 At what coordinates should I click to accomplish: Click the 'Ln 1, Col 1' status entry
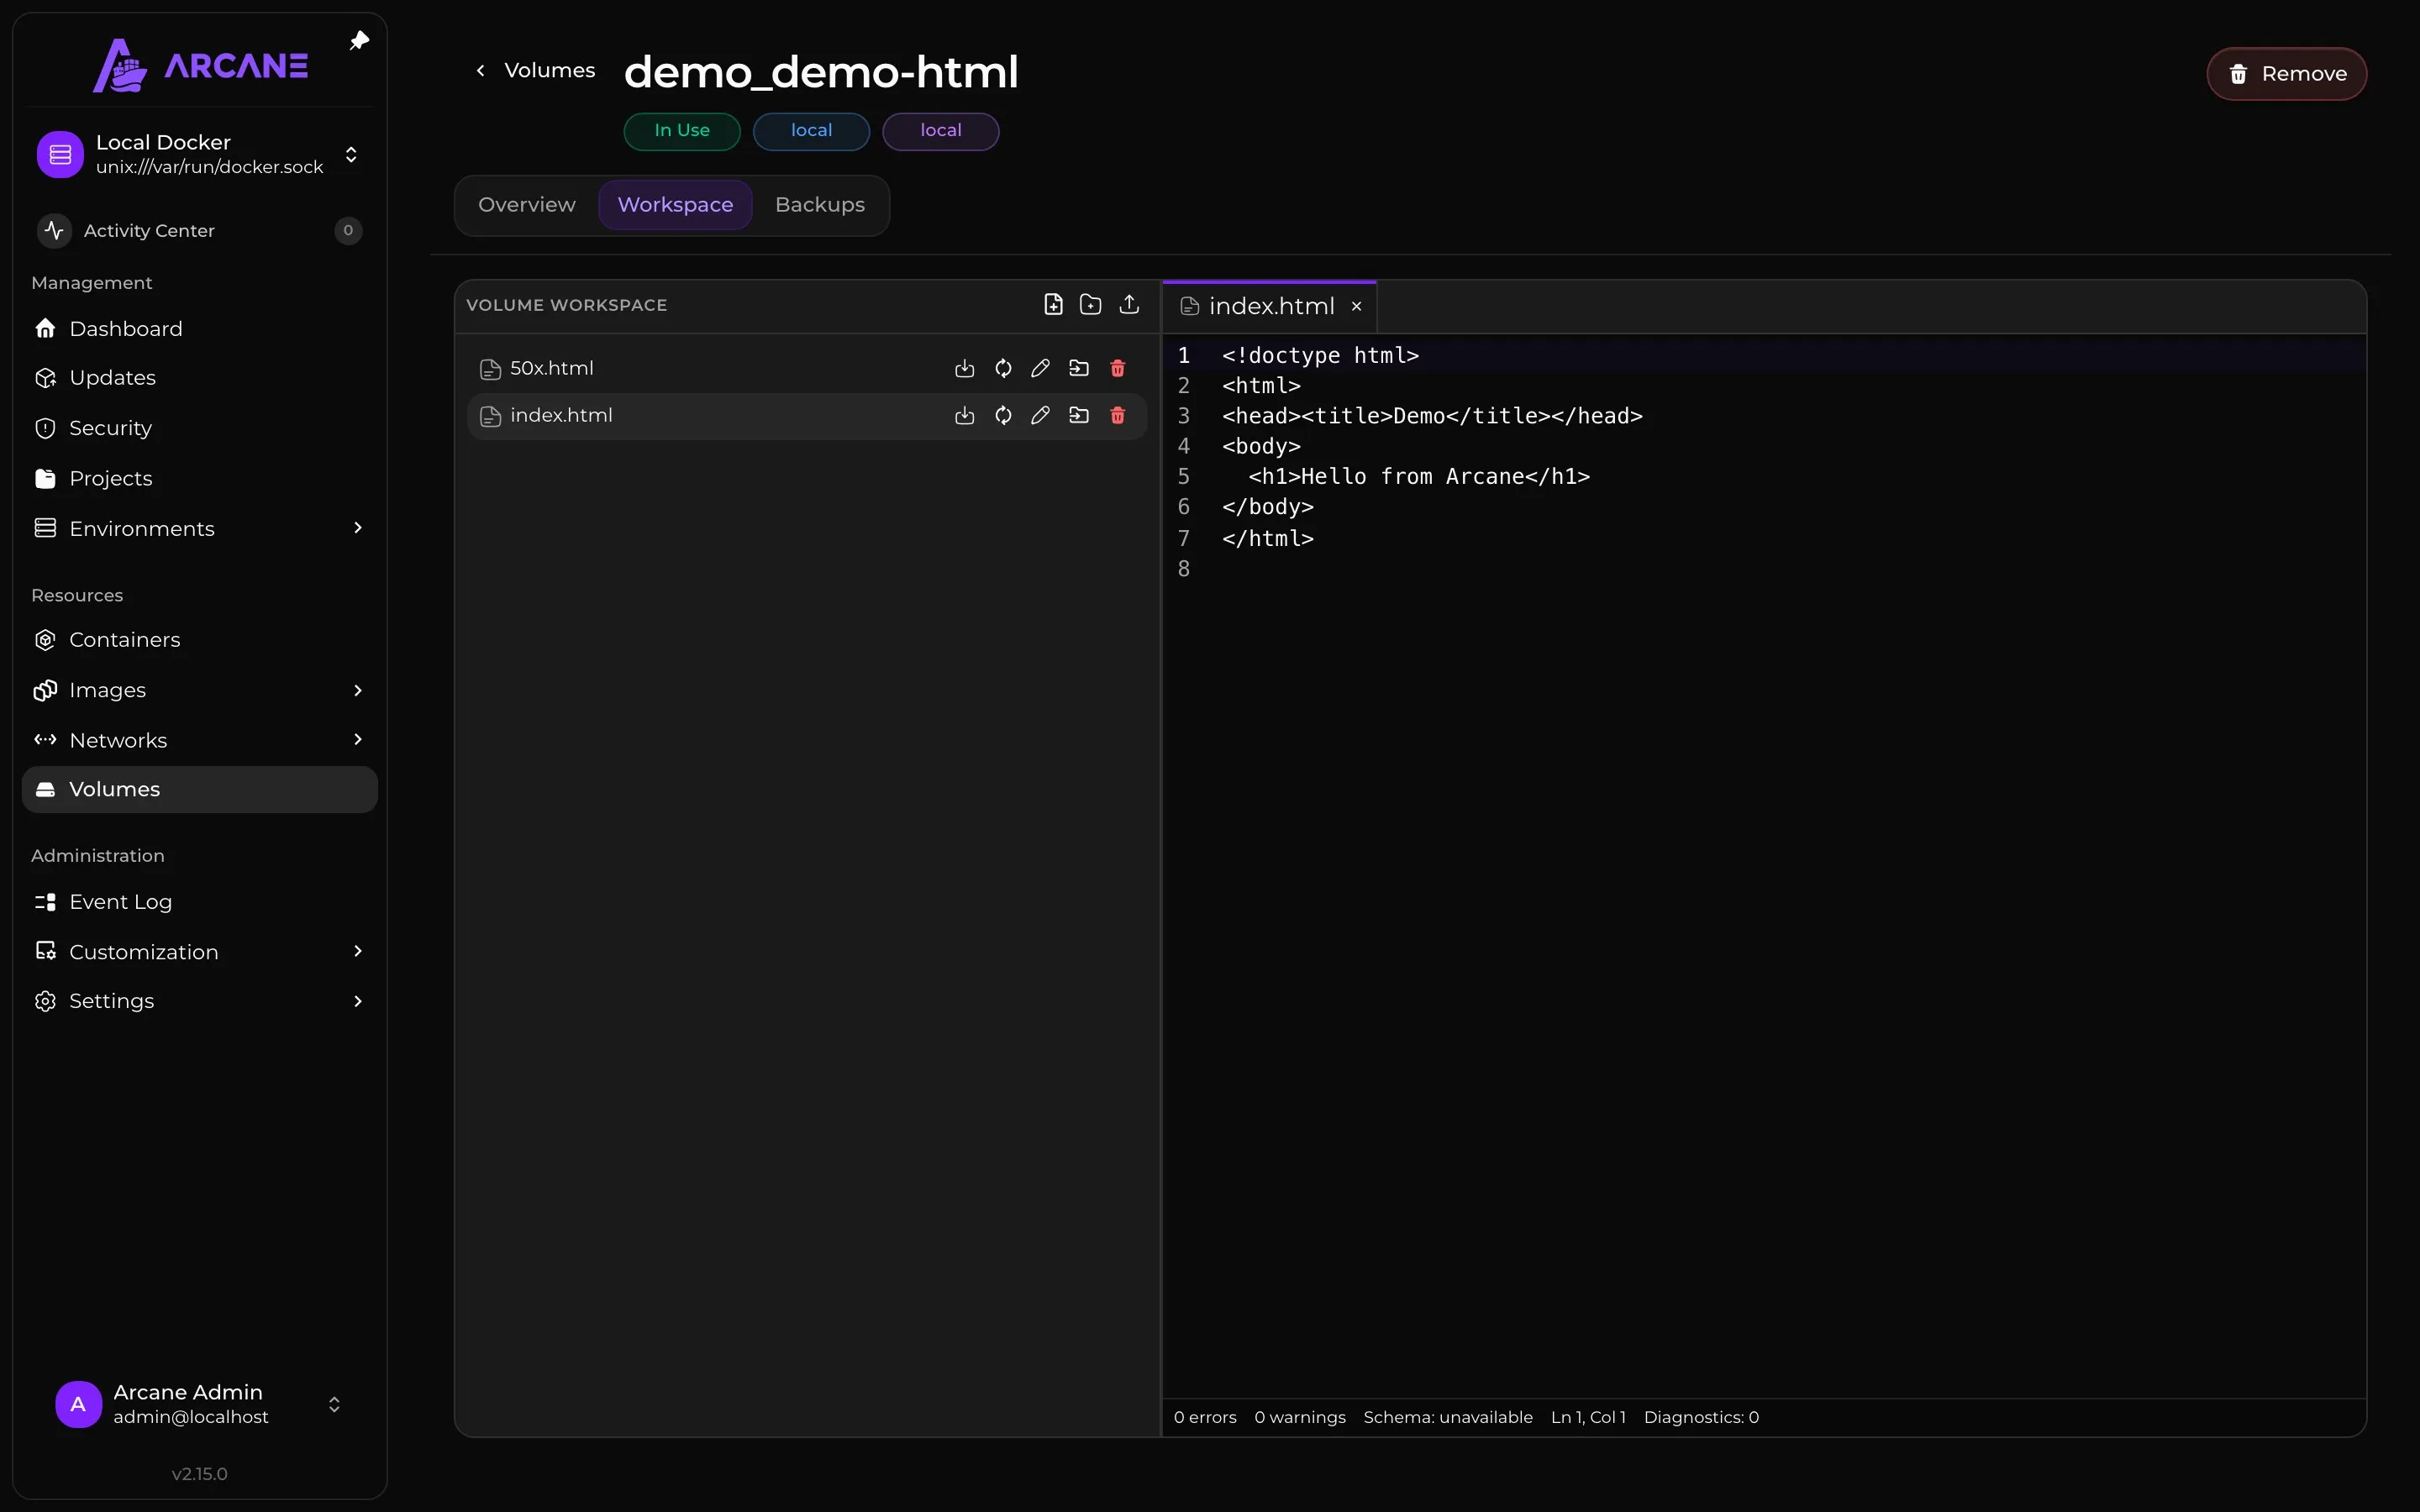[x=1588, y=1417]
